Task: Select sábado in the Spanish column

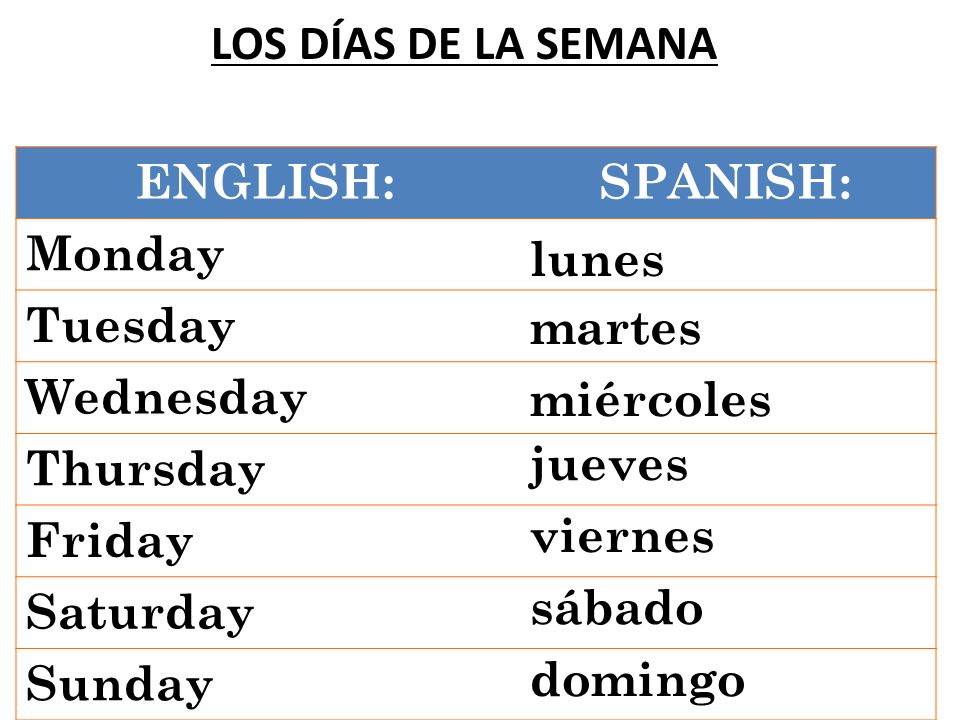Action: click(617, 607)
